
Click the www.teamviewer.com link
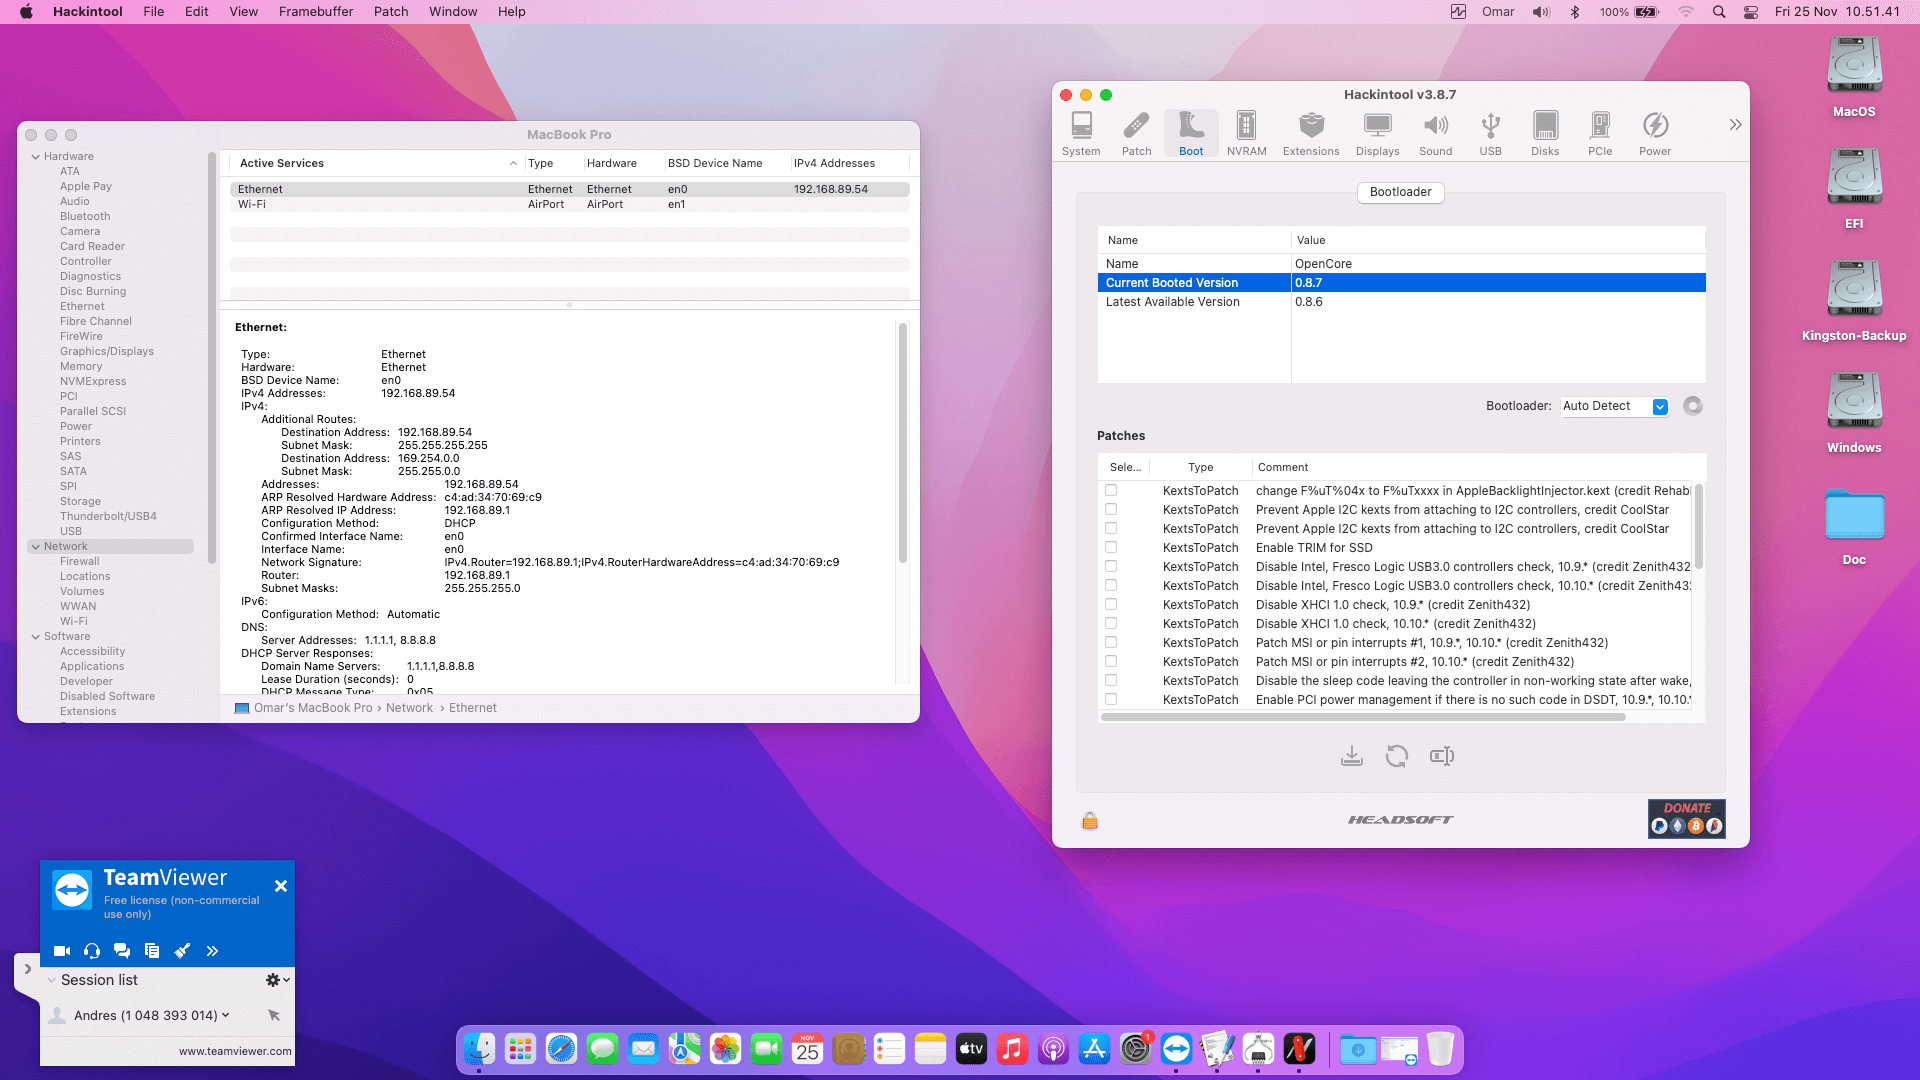coord(235,1051)
